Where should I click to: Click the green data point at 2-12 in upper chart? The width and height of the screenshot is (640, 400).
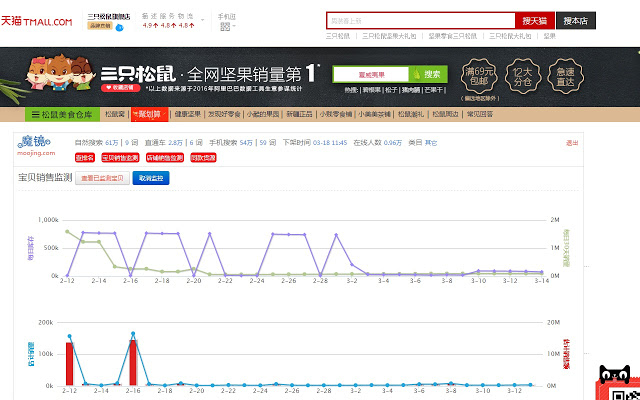(67, 231)
